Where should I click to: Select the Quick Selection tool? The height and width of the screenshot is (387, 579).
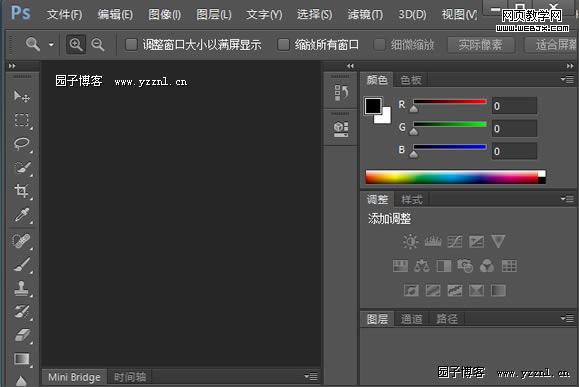[21, 168]
